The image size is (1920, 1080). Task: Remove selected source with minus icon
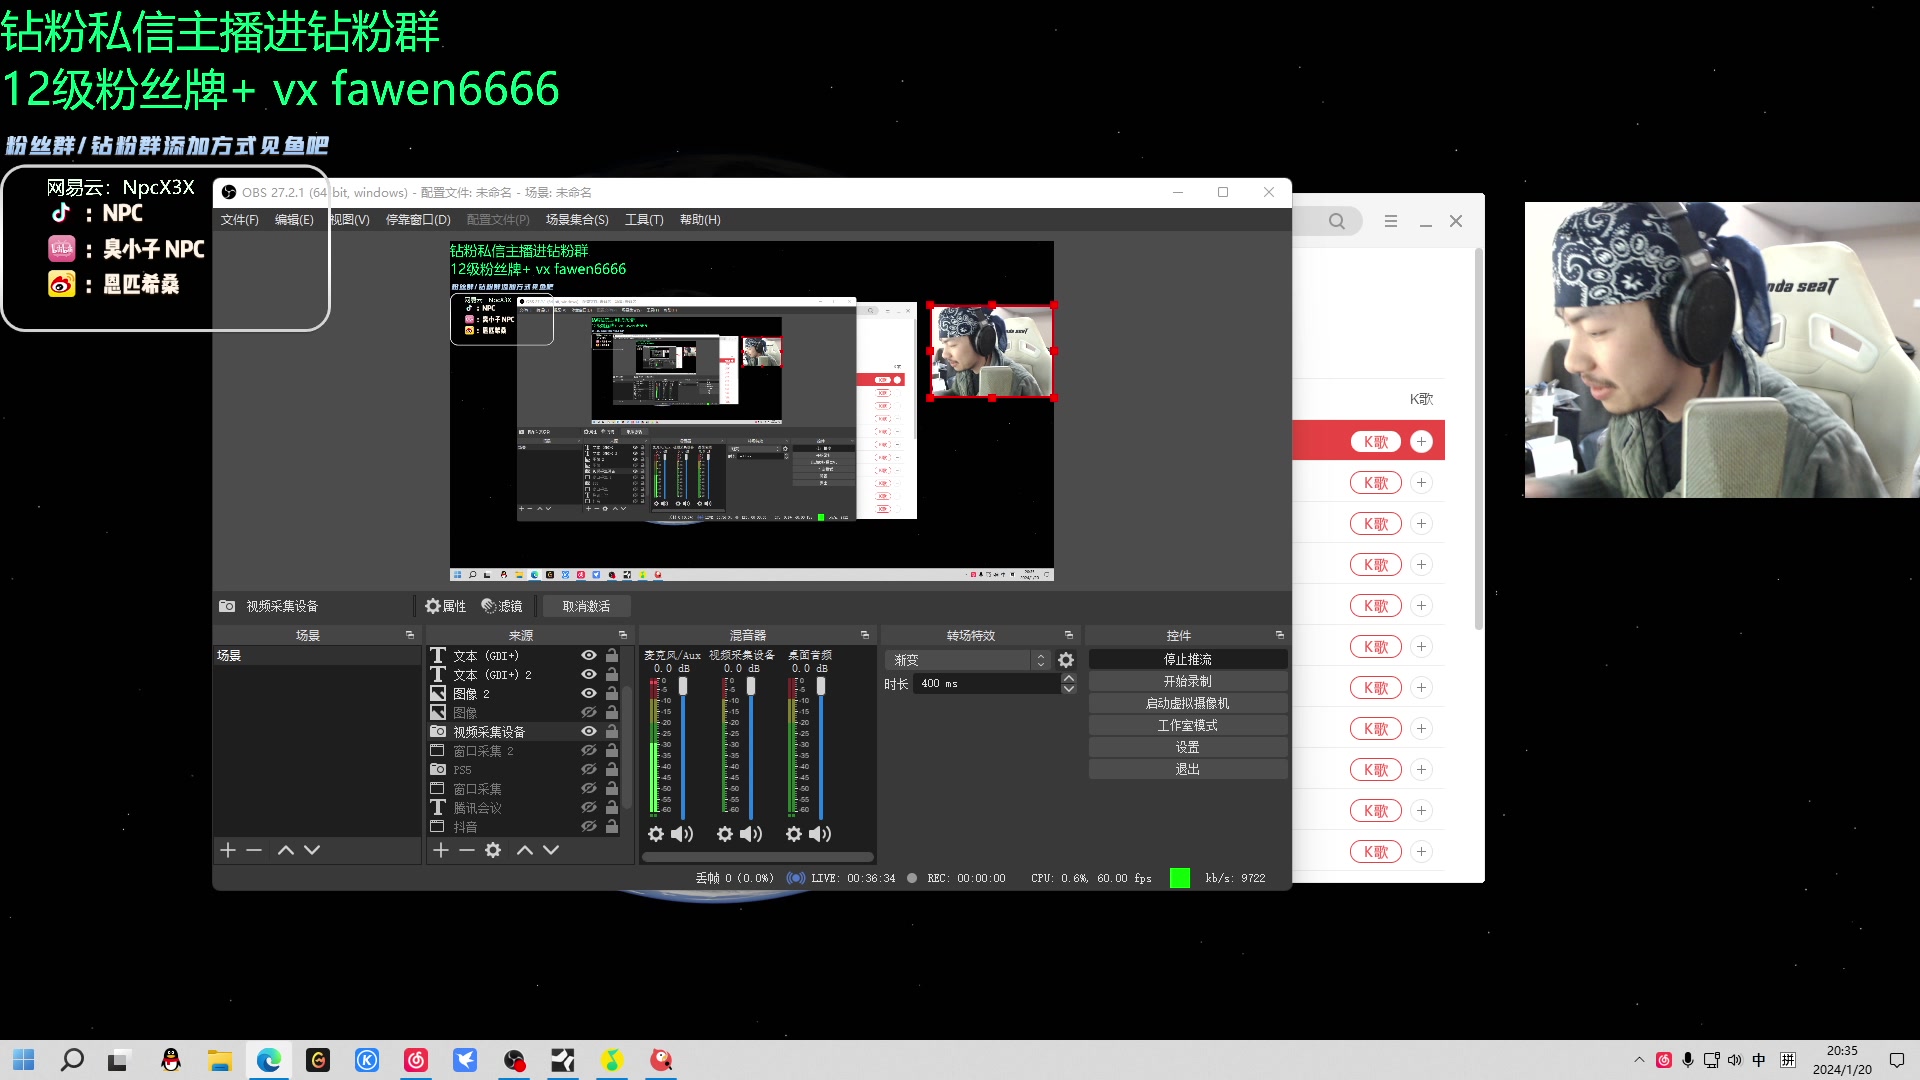(467, 850)
